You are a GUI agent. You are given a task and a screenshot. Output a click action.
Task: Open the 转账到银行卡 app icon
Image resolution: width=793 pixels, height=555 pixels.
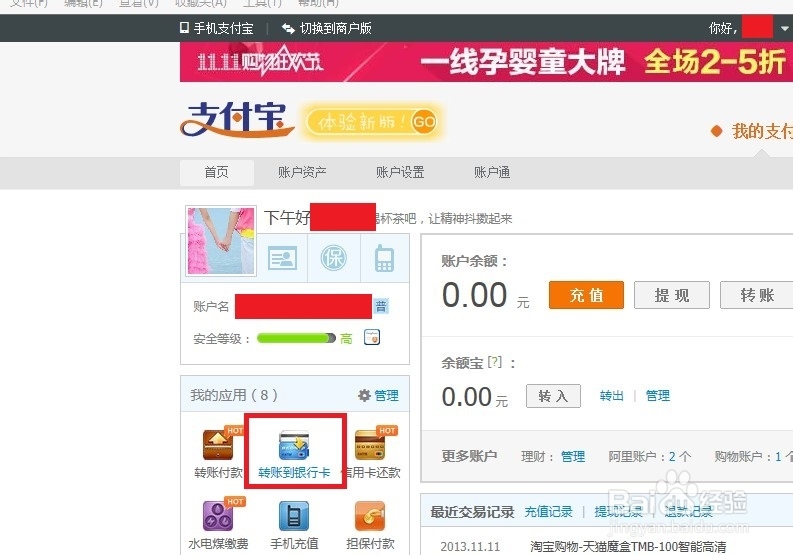point(294,445)
